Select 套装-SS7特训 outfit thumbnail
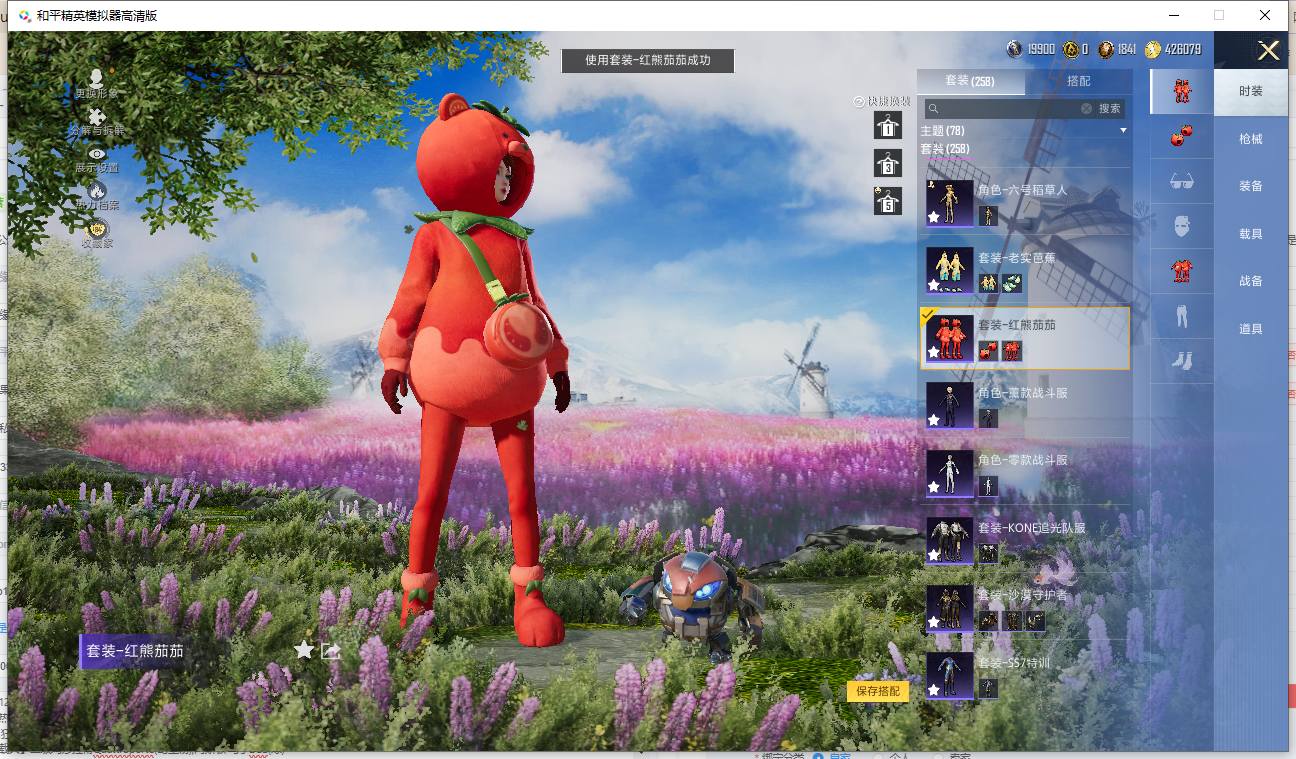 (x=949, y=675)
